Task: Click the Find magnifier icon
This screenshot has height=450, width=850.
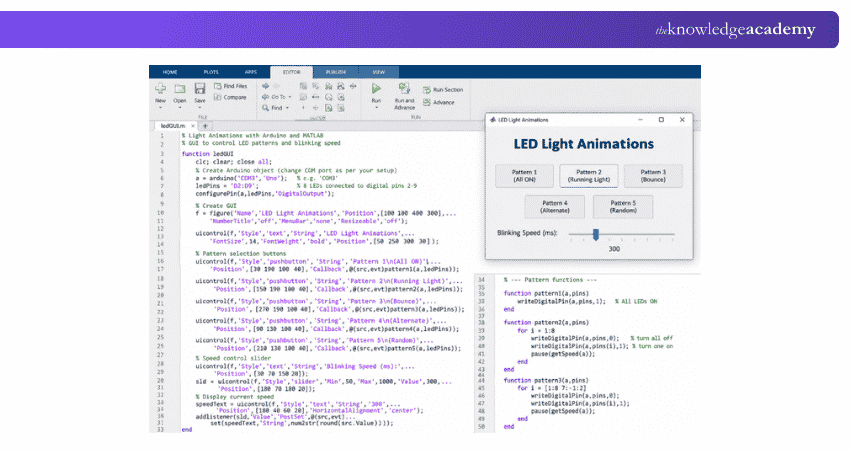Action: [x=266, y=108]
